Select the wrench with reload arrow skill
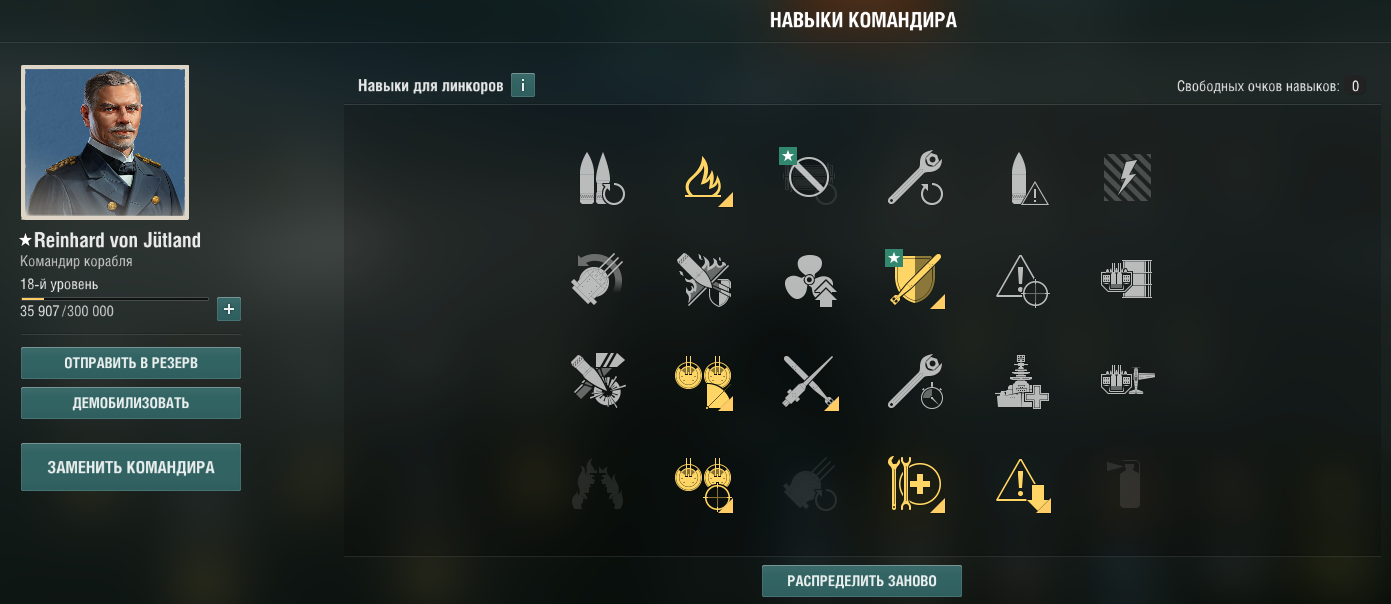Screen dimensions: 1391x604 pos(915,179)
